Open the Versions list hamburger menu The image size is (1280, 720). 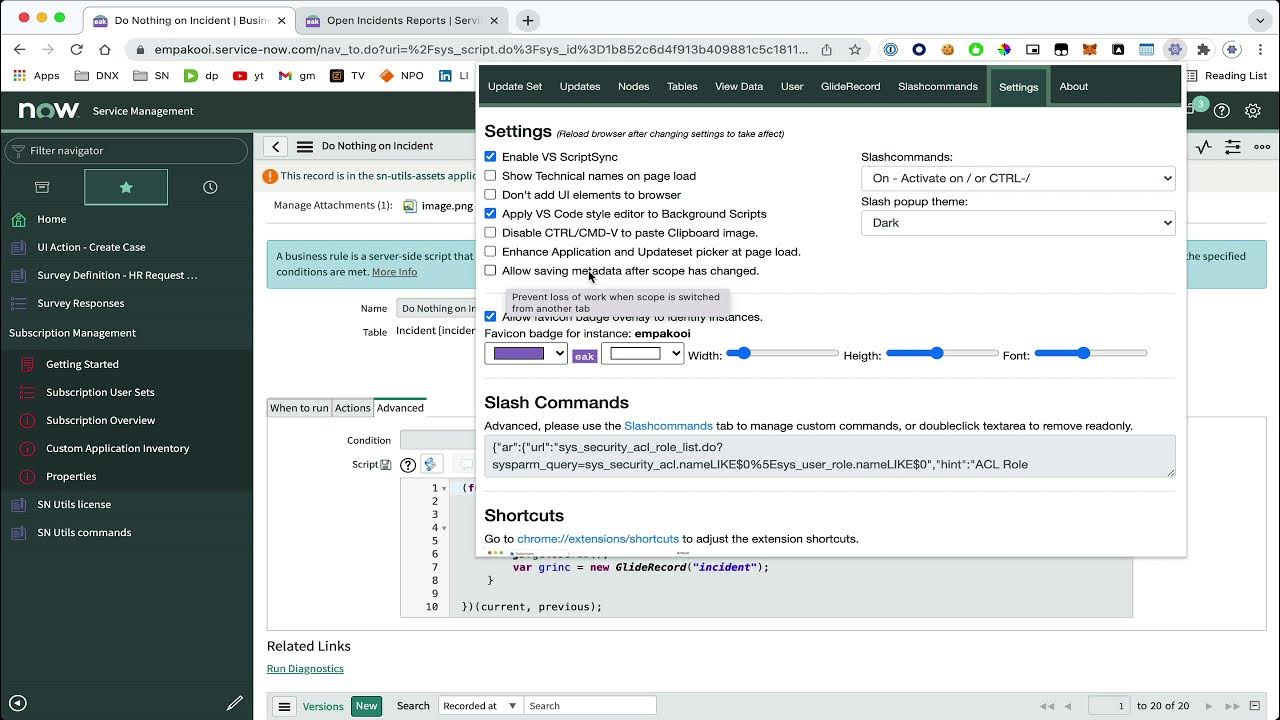coord(284,706)
